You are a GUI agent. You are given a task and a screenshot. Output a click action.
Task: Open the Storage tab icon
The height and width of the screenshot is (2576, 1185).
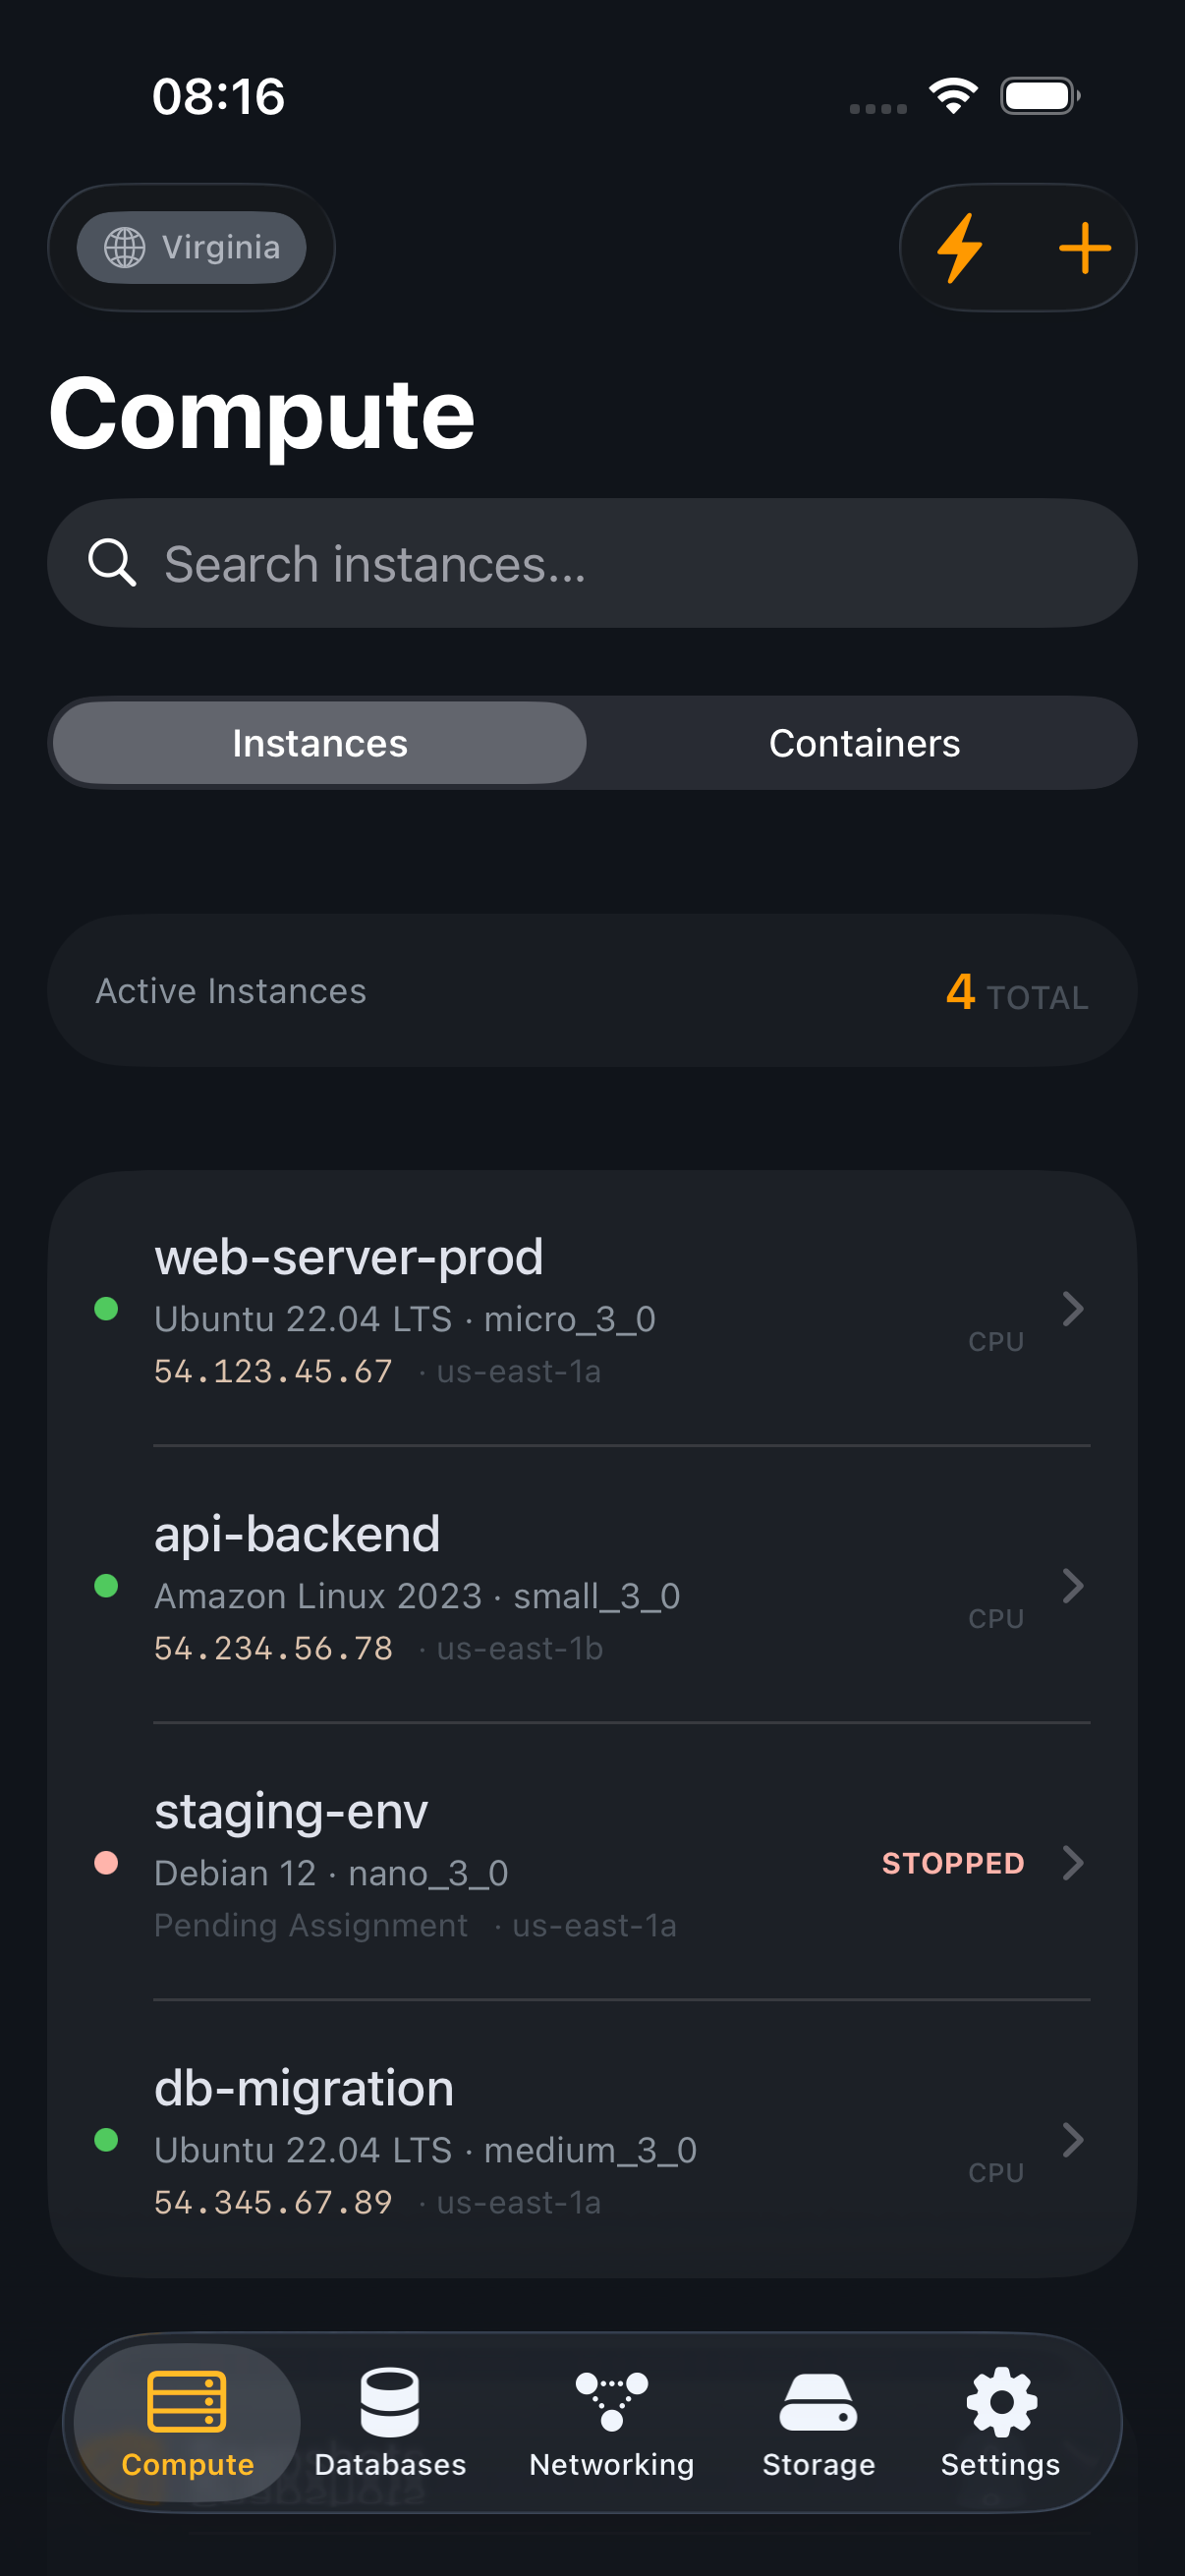[818, 2403]
